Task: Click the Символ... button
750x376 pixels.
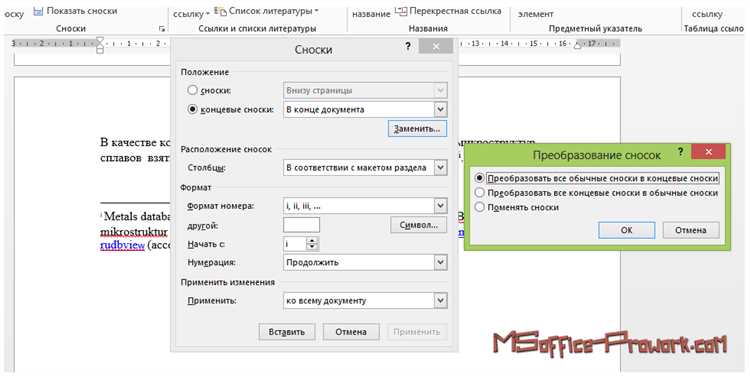Action: (x=419, y=225)
